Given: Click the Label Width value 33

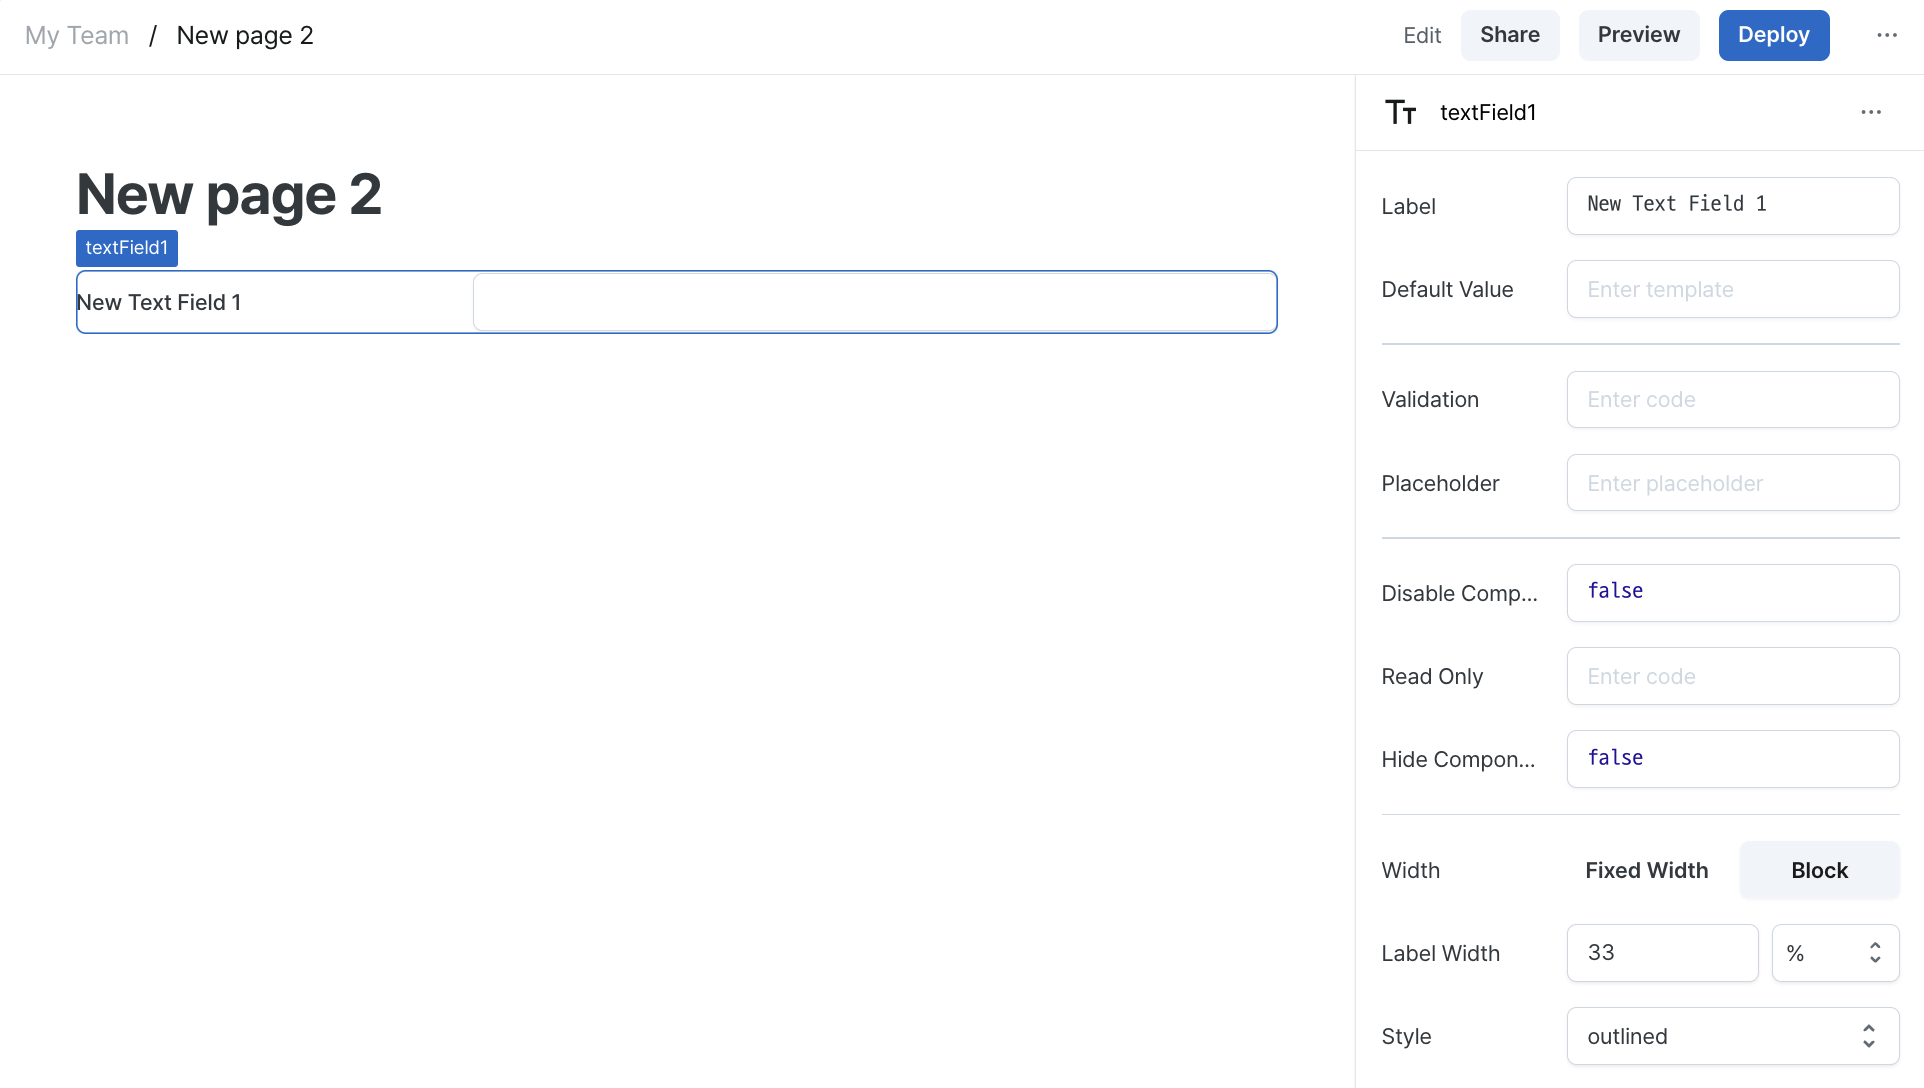Looking at the screenshot, I should [x=1662, y=953].
